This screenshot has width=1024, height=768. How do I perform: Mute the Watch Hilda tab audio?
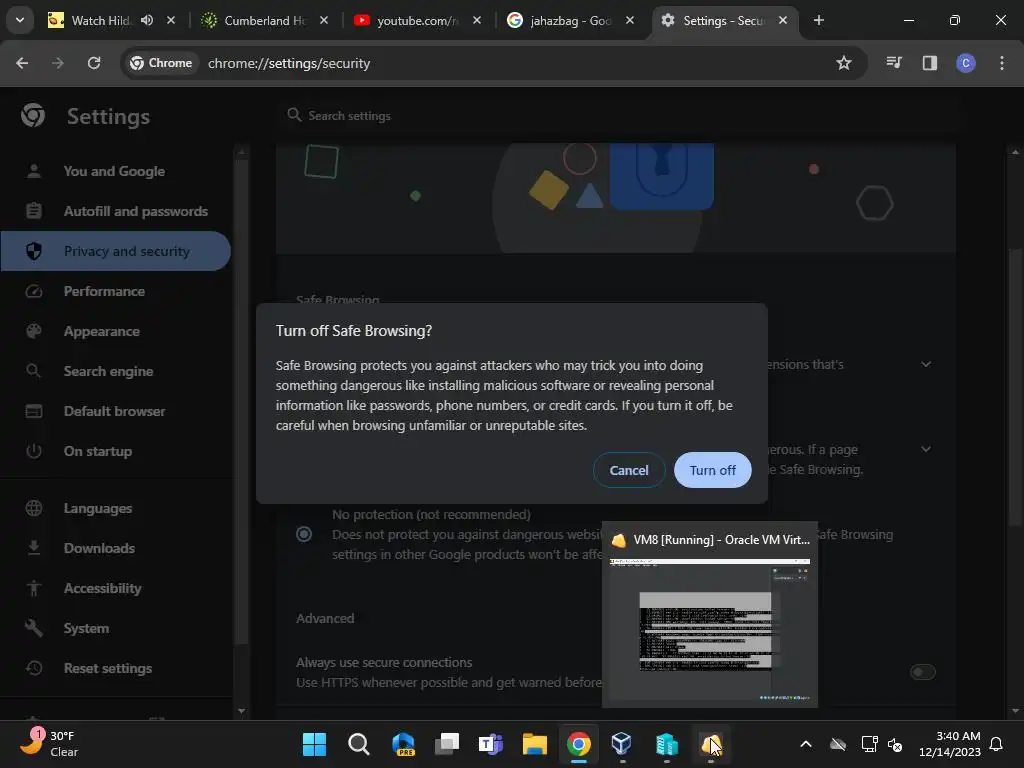point(147,20)
